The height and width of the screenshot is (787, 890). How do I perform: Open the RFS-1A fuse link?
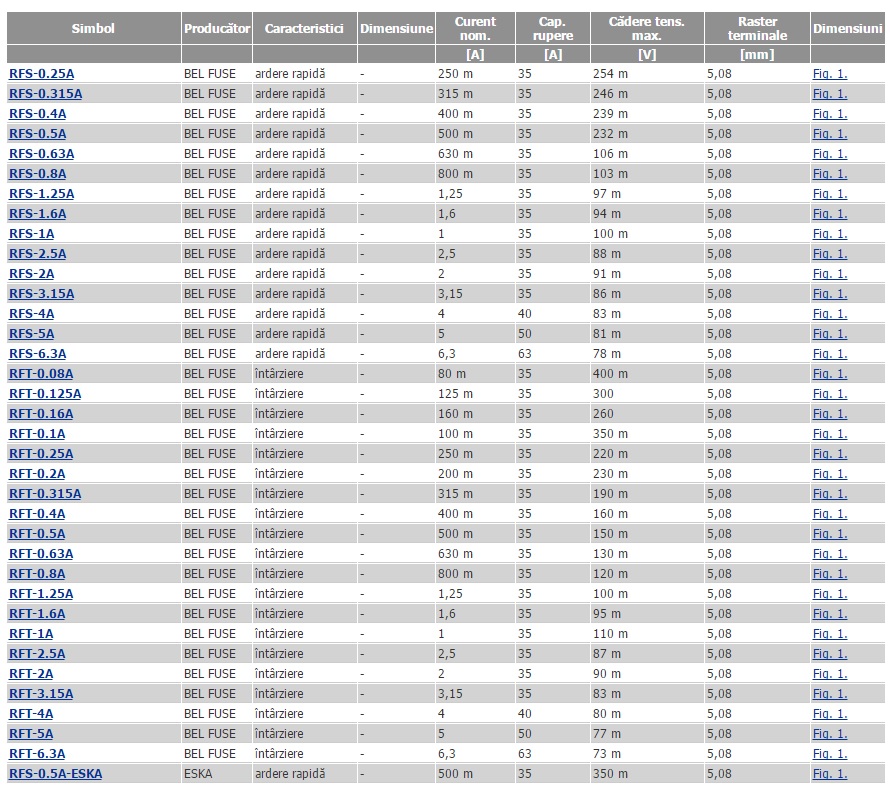(x=32, y=234)
